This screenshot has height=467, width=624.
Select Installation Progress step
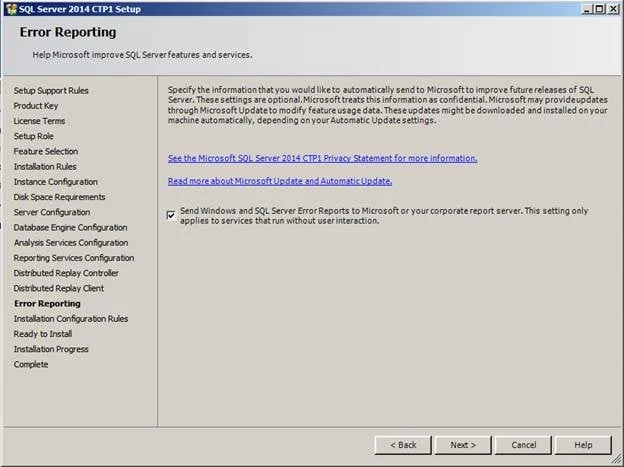51,349
